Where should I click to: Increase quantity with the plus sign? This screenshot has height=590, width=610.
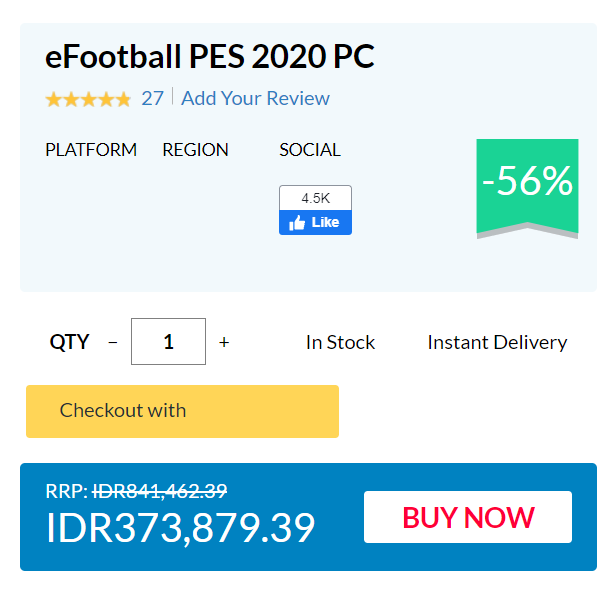coord(224,342)
